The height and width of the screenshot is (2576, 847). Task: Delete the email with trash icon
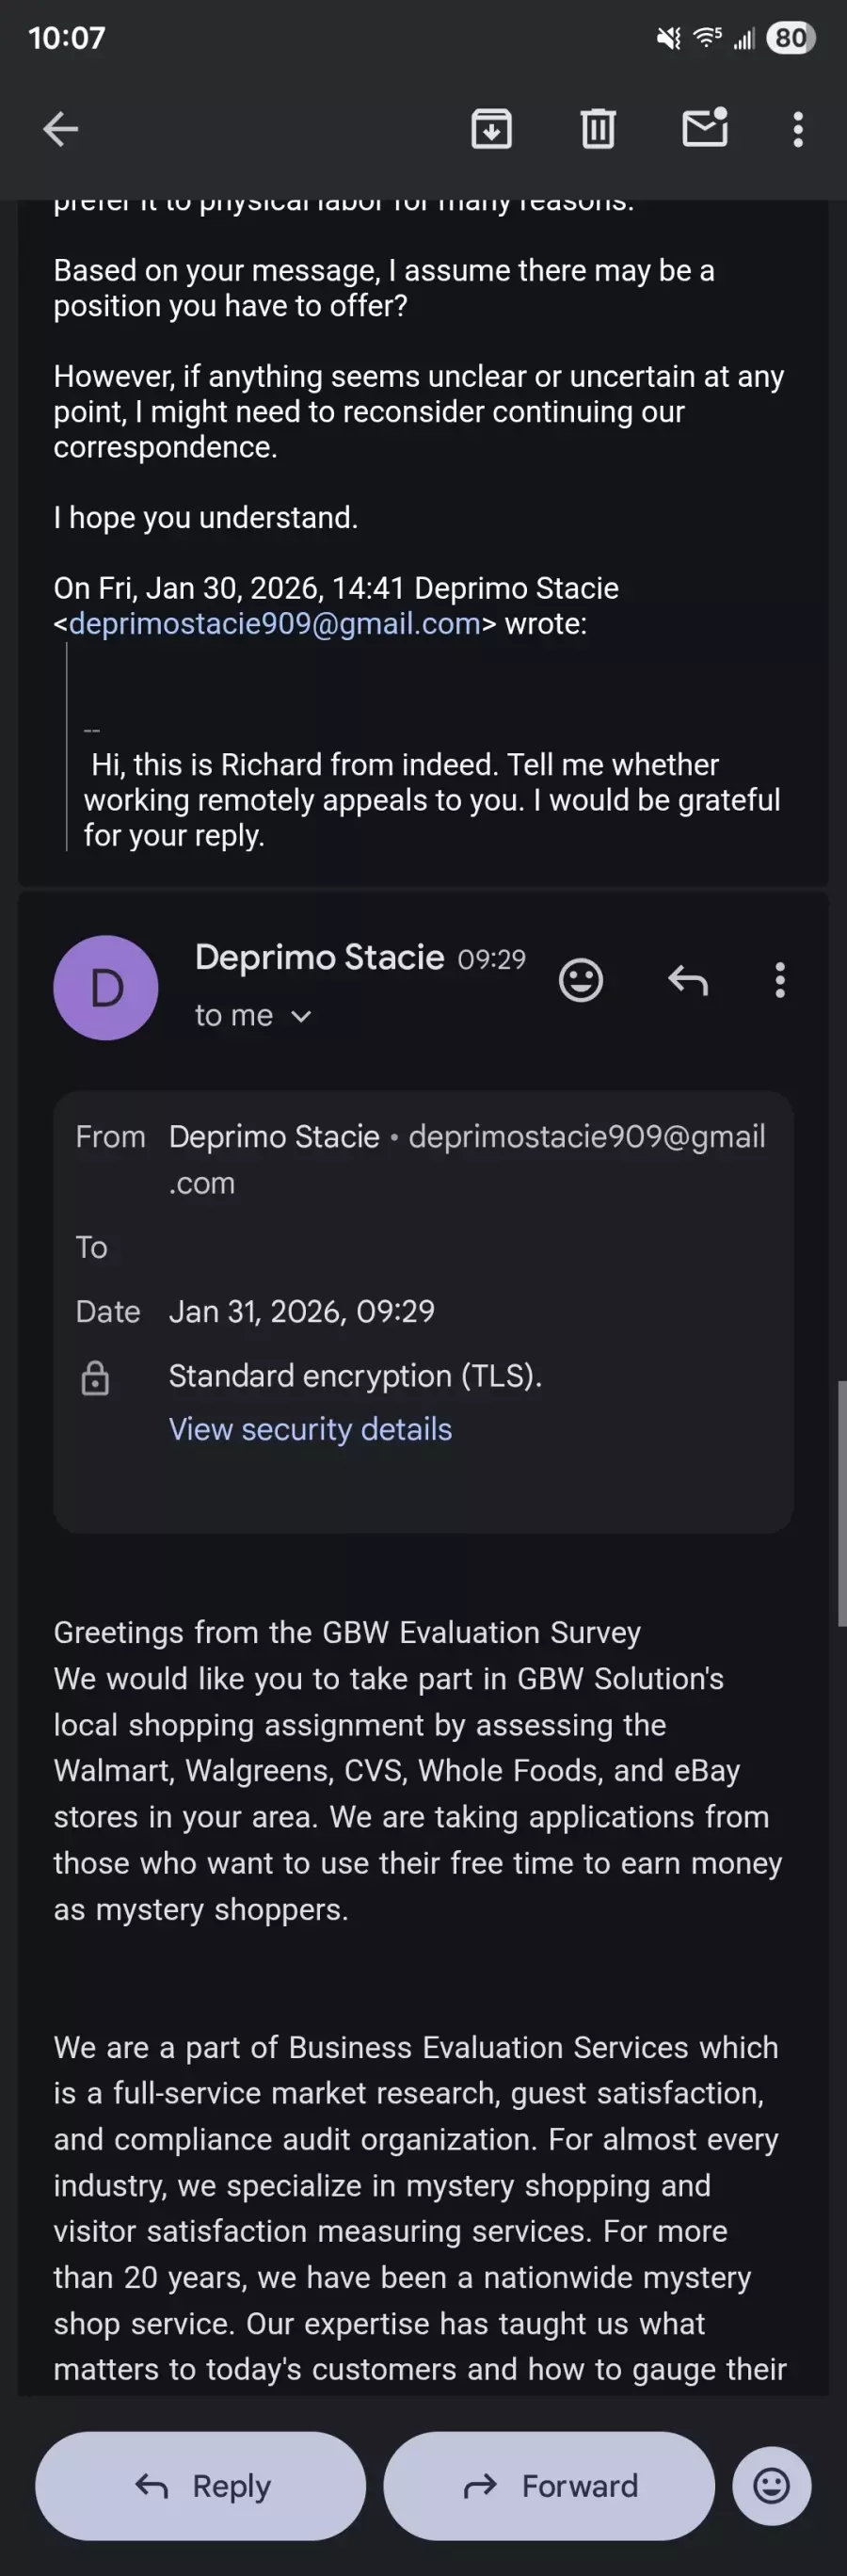598,129
